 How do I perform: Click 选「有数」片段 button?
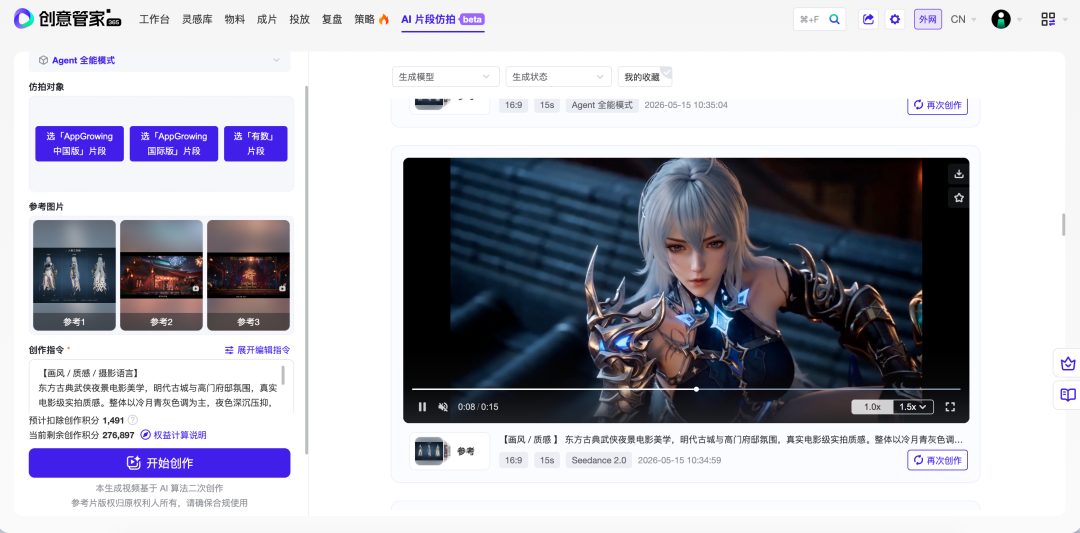click(256, 143)
